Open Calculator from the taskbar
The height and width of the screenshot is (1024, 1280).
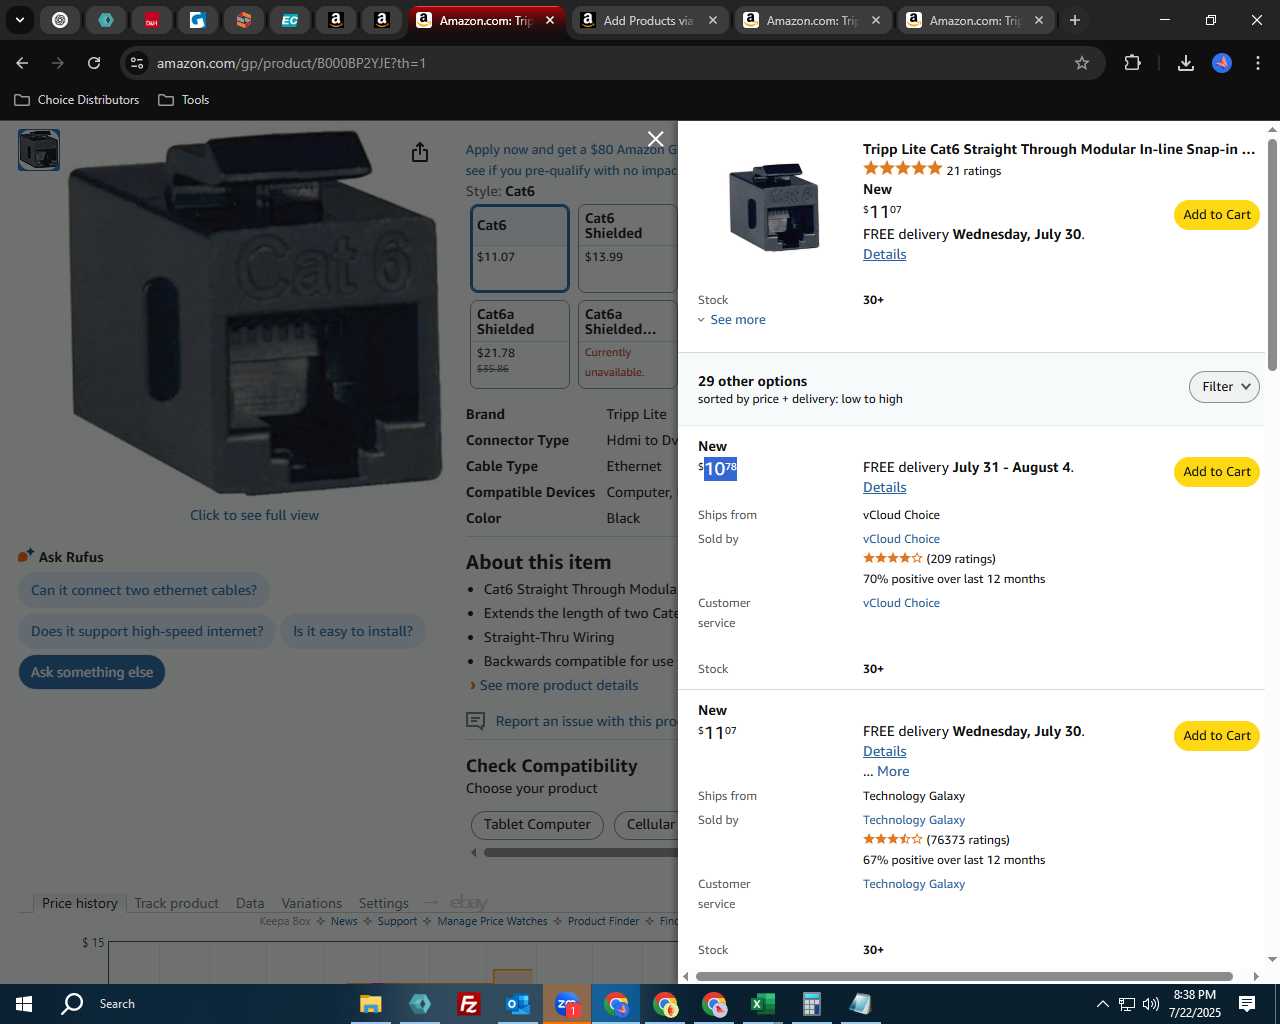(x=812, y=1004)
